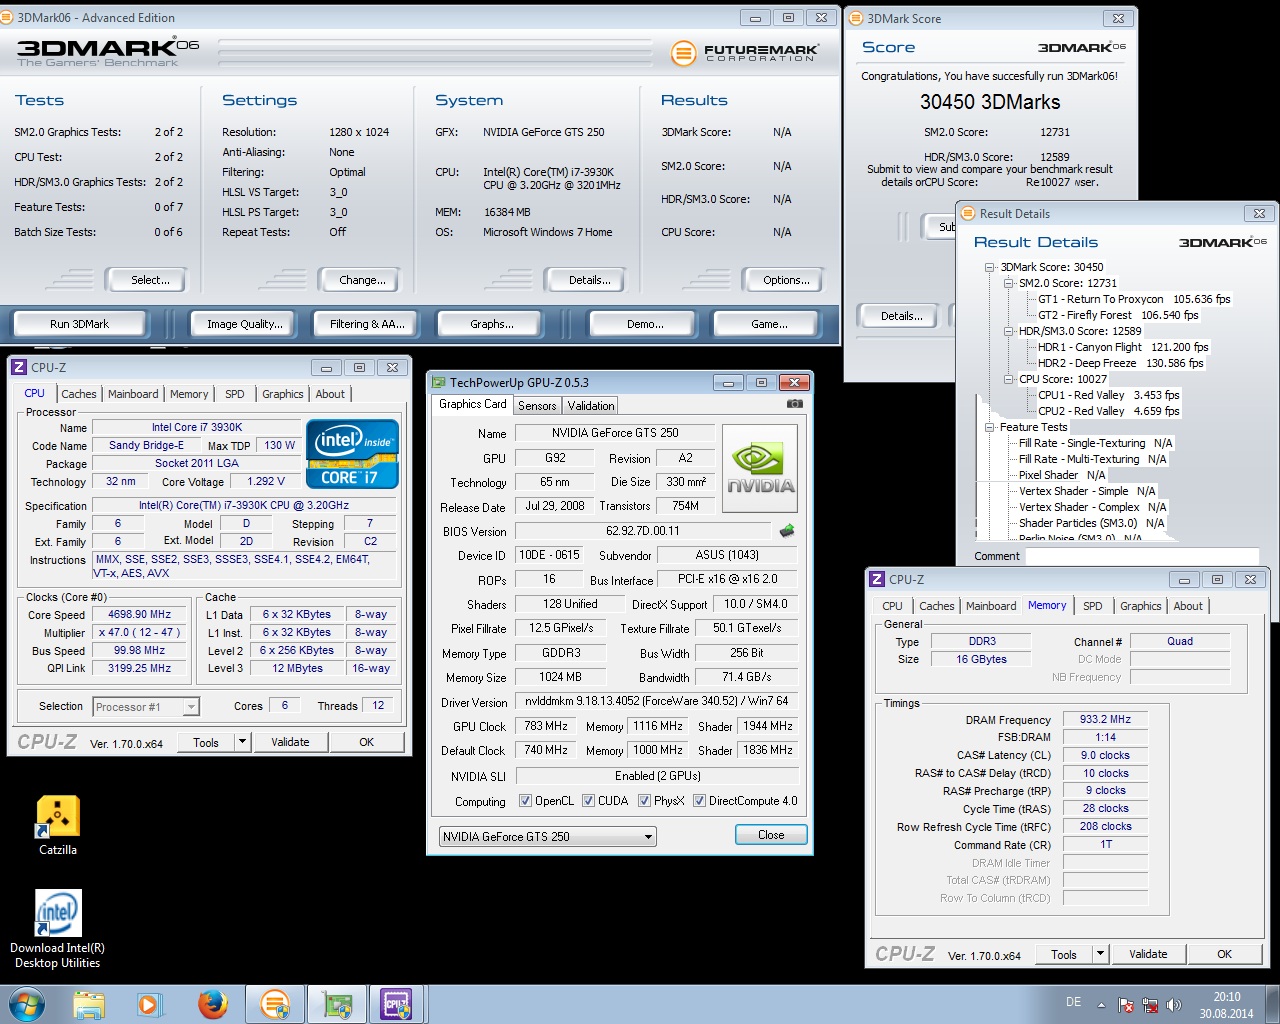Open Tools dropdown arrow in CPU tab CPU-Z

click(242, 742)
